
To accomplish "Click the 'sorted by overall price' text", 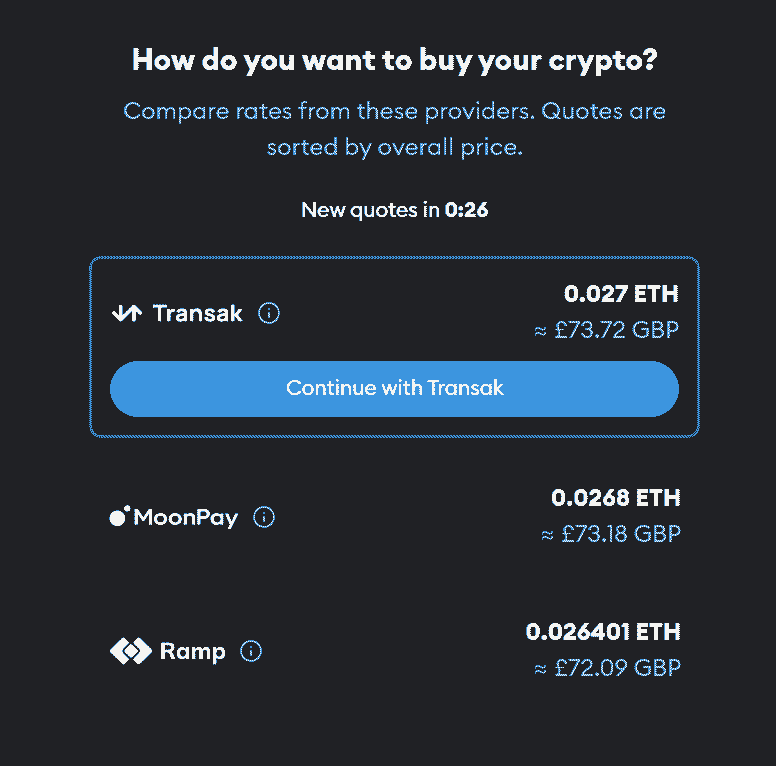I will [x=394, y=148].
